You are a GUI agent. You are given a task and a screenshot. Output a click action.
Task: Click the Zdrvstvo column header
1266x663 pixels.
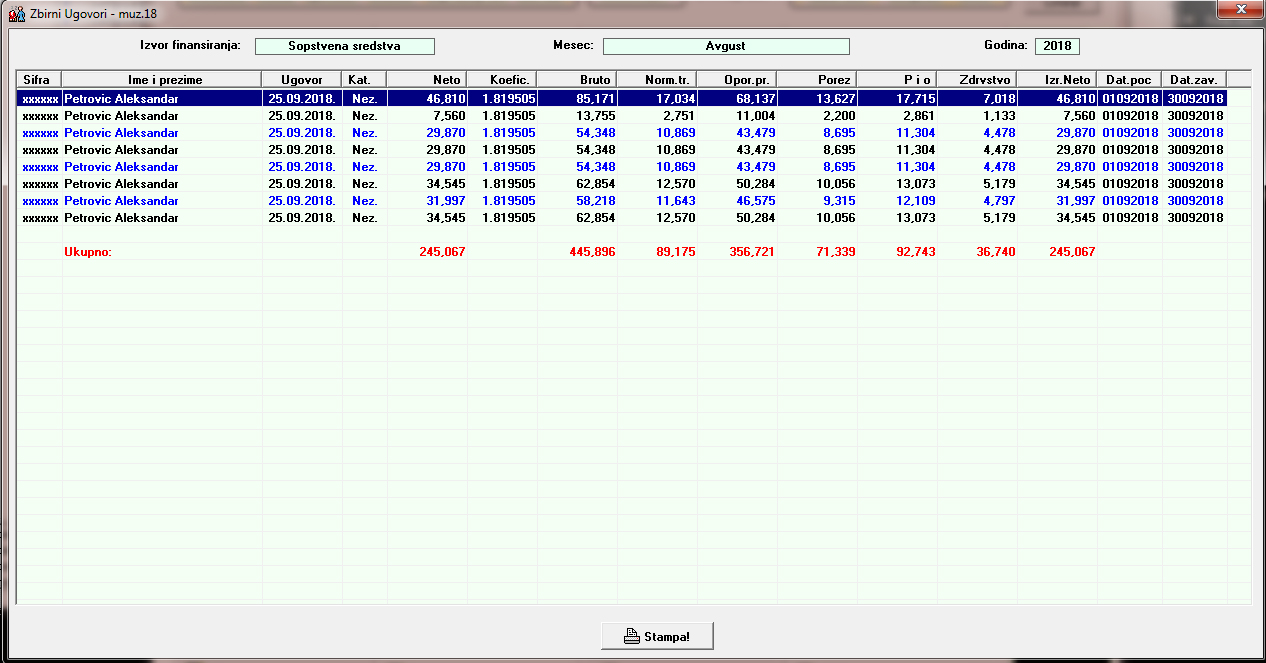click(x=977, y=79)
